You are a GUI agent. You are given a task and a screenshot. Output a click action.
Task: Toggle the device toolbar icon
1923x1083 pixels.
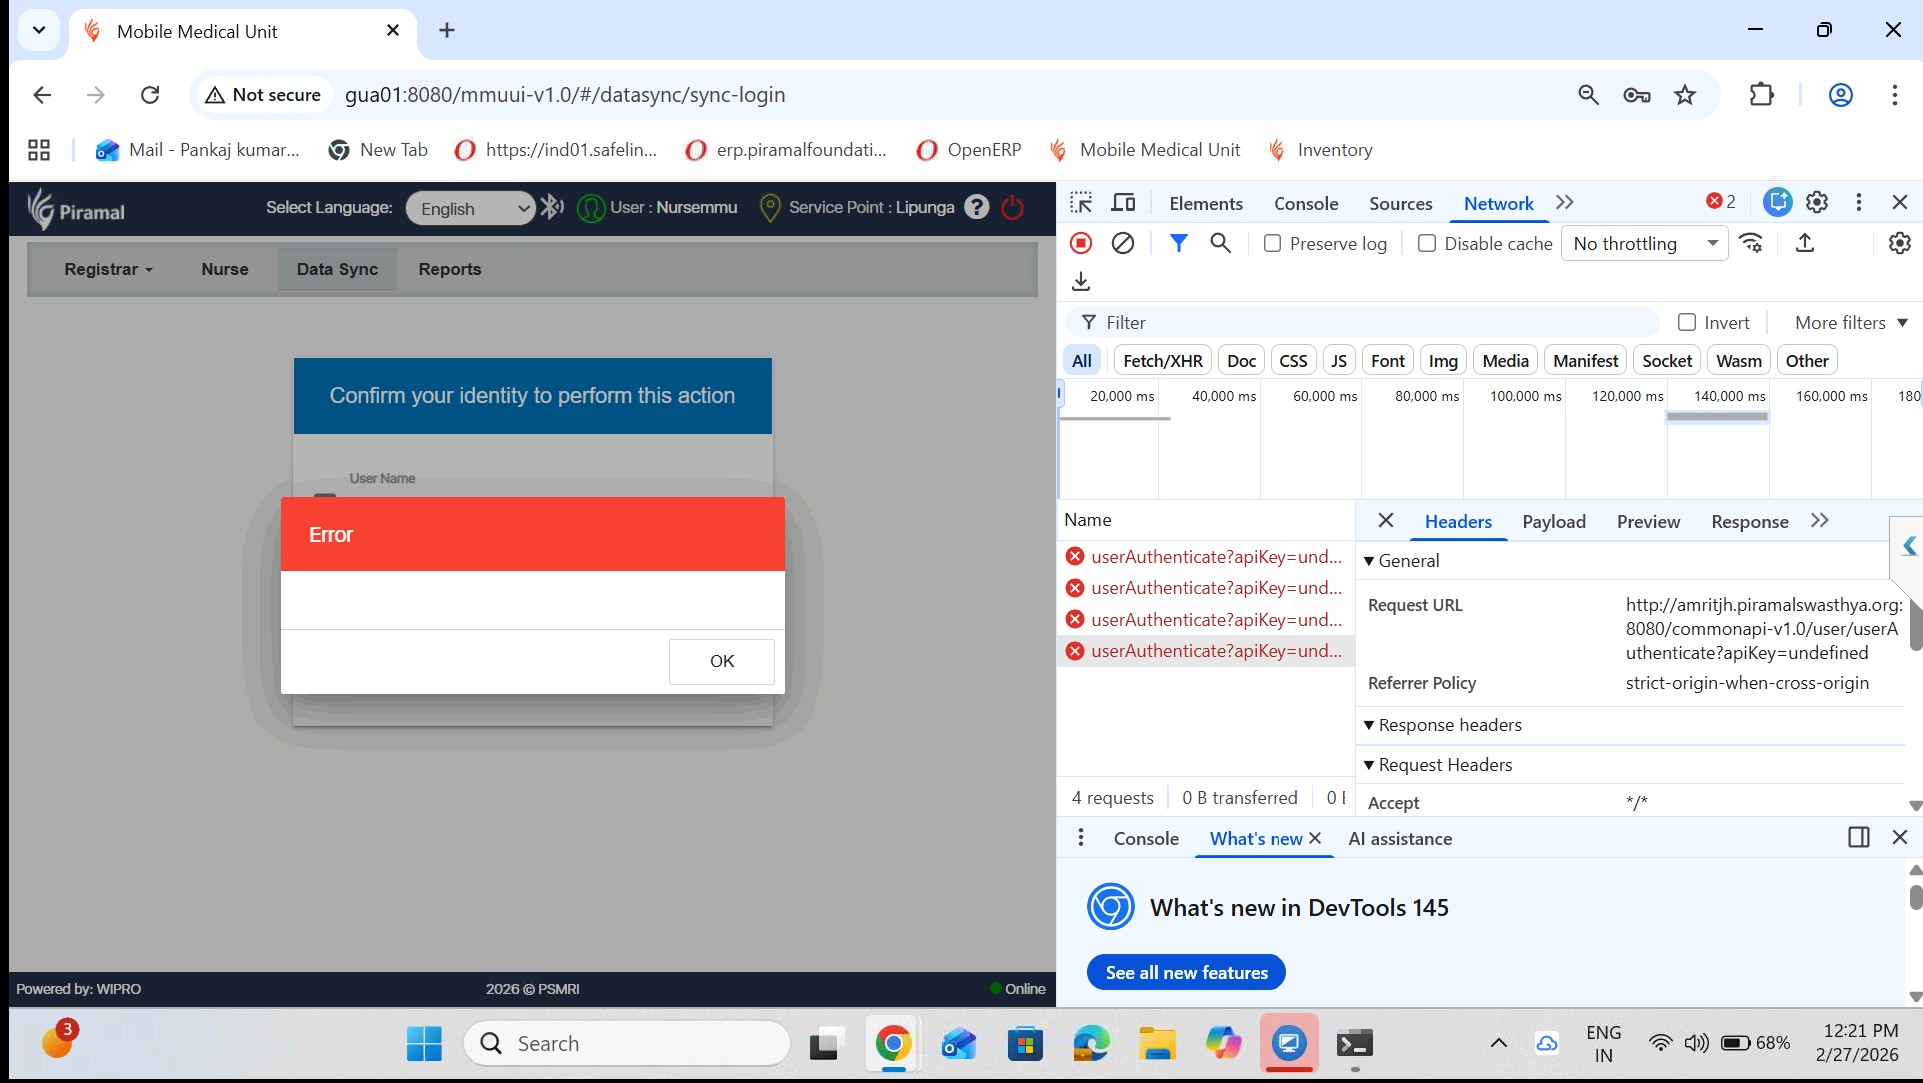coord(1124,203)
